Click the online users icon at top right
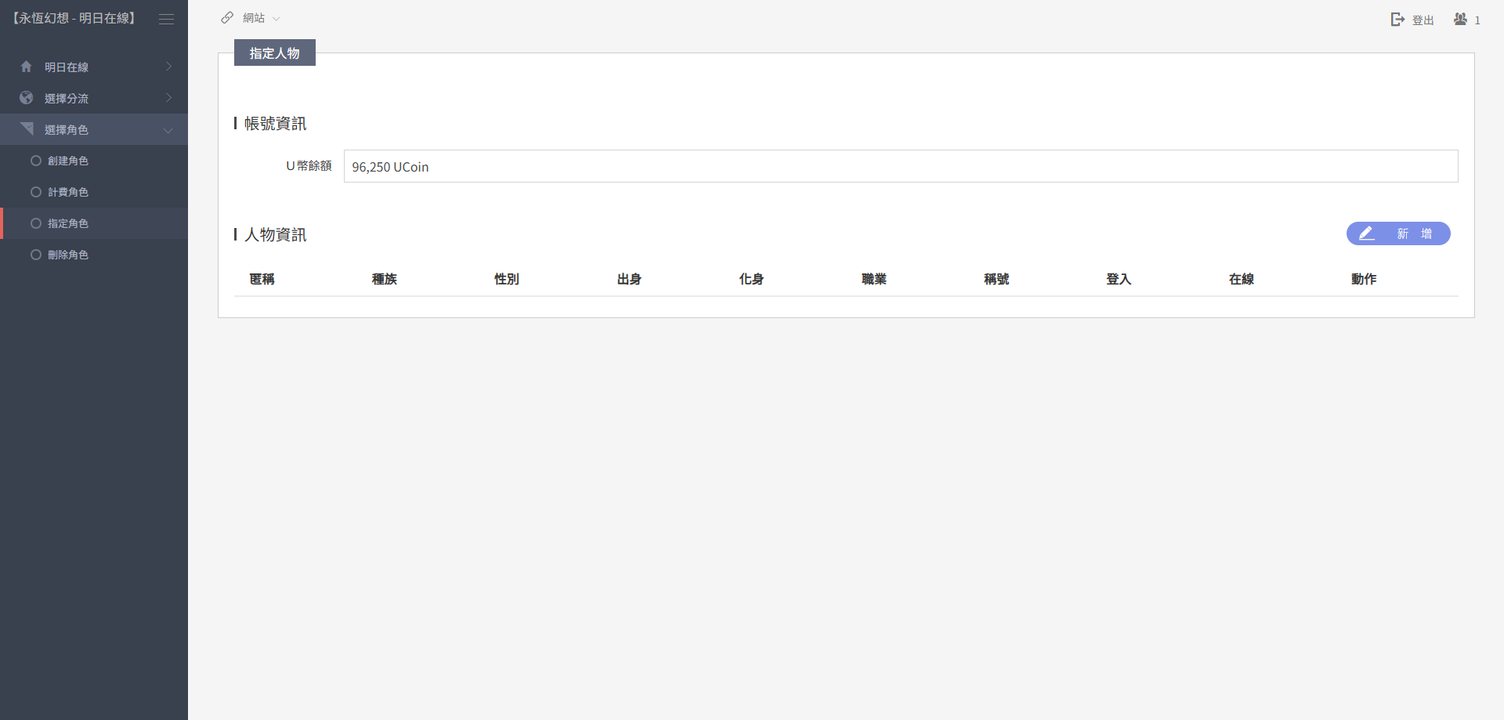This screenshot has width=1504, height=720. pyautogui.click(x=1460, y=19)
